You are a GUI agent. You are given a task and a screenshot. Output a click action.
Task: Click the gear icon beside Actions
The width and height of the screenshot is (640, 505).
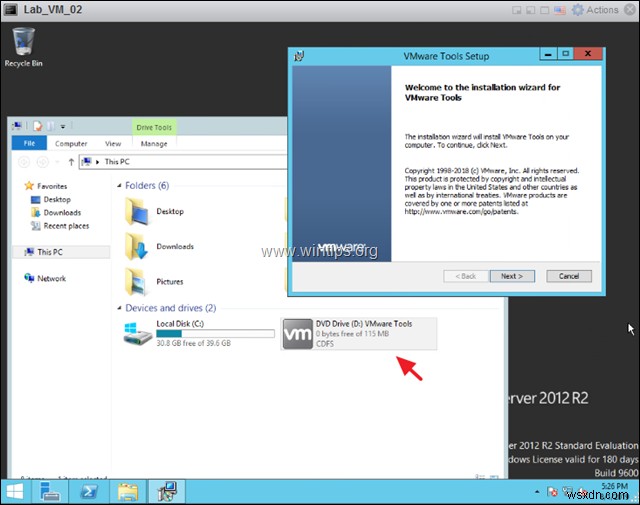coord(578,9)
